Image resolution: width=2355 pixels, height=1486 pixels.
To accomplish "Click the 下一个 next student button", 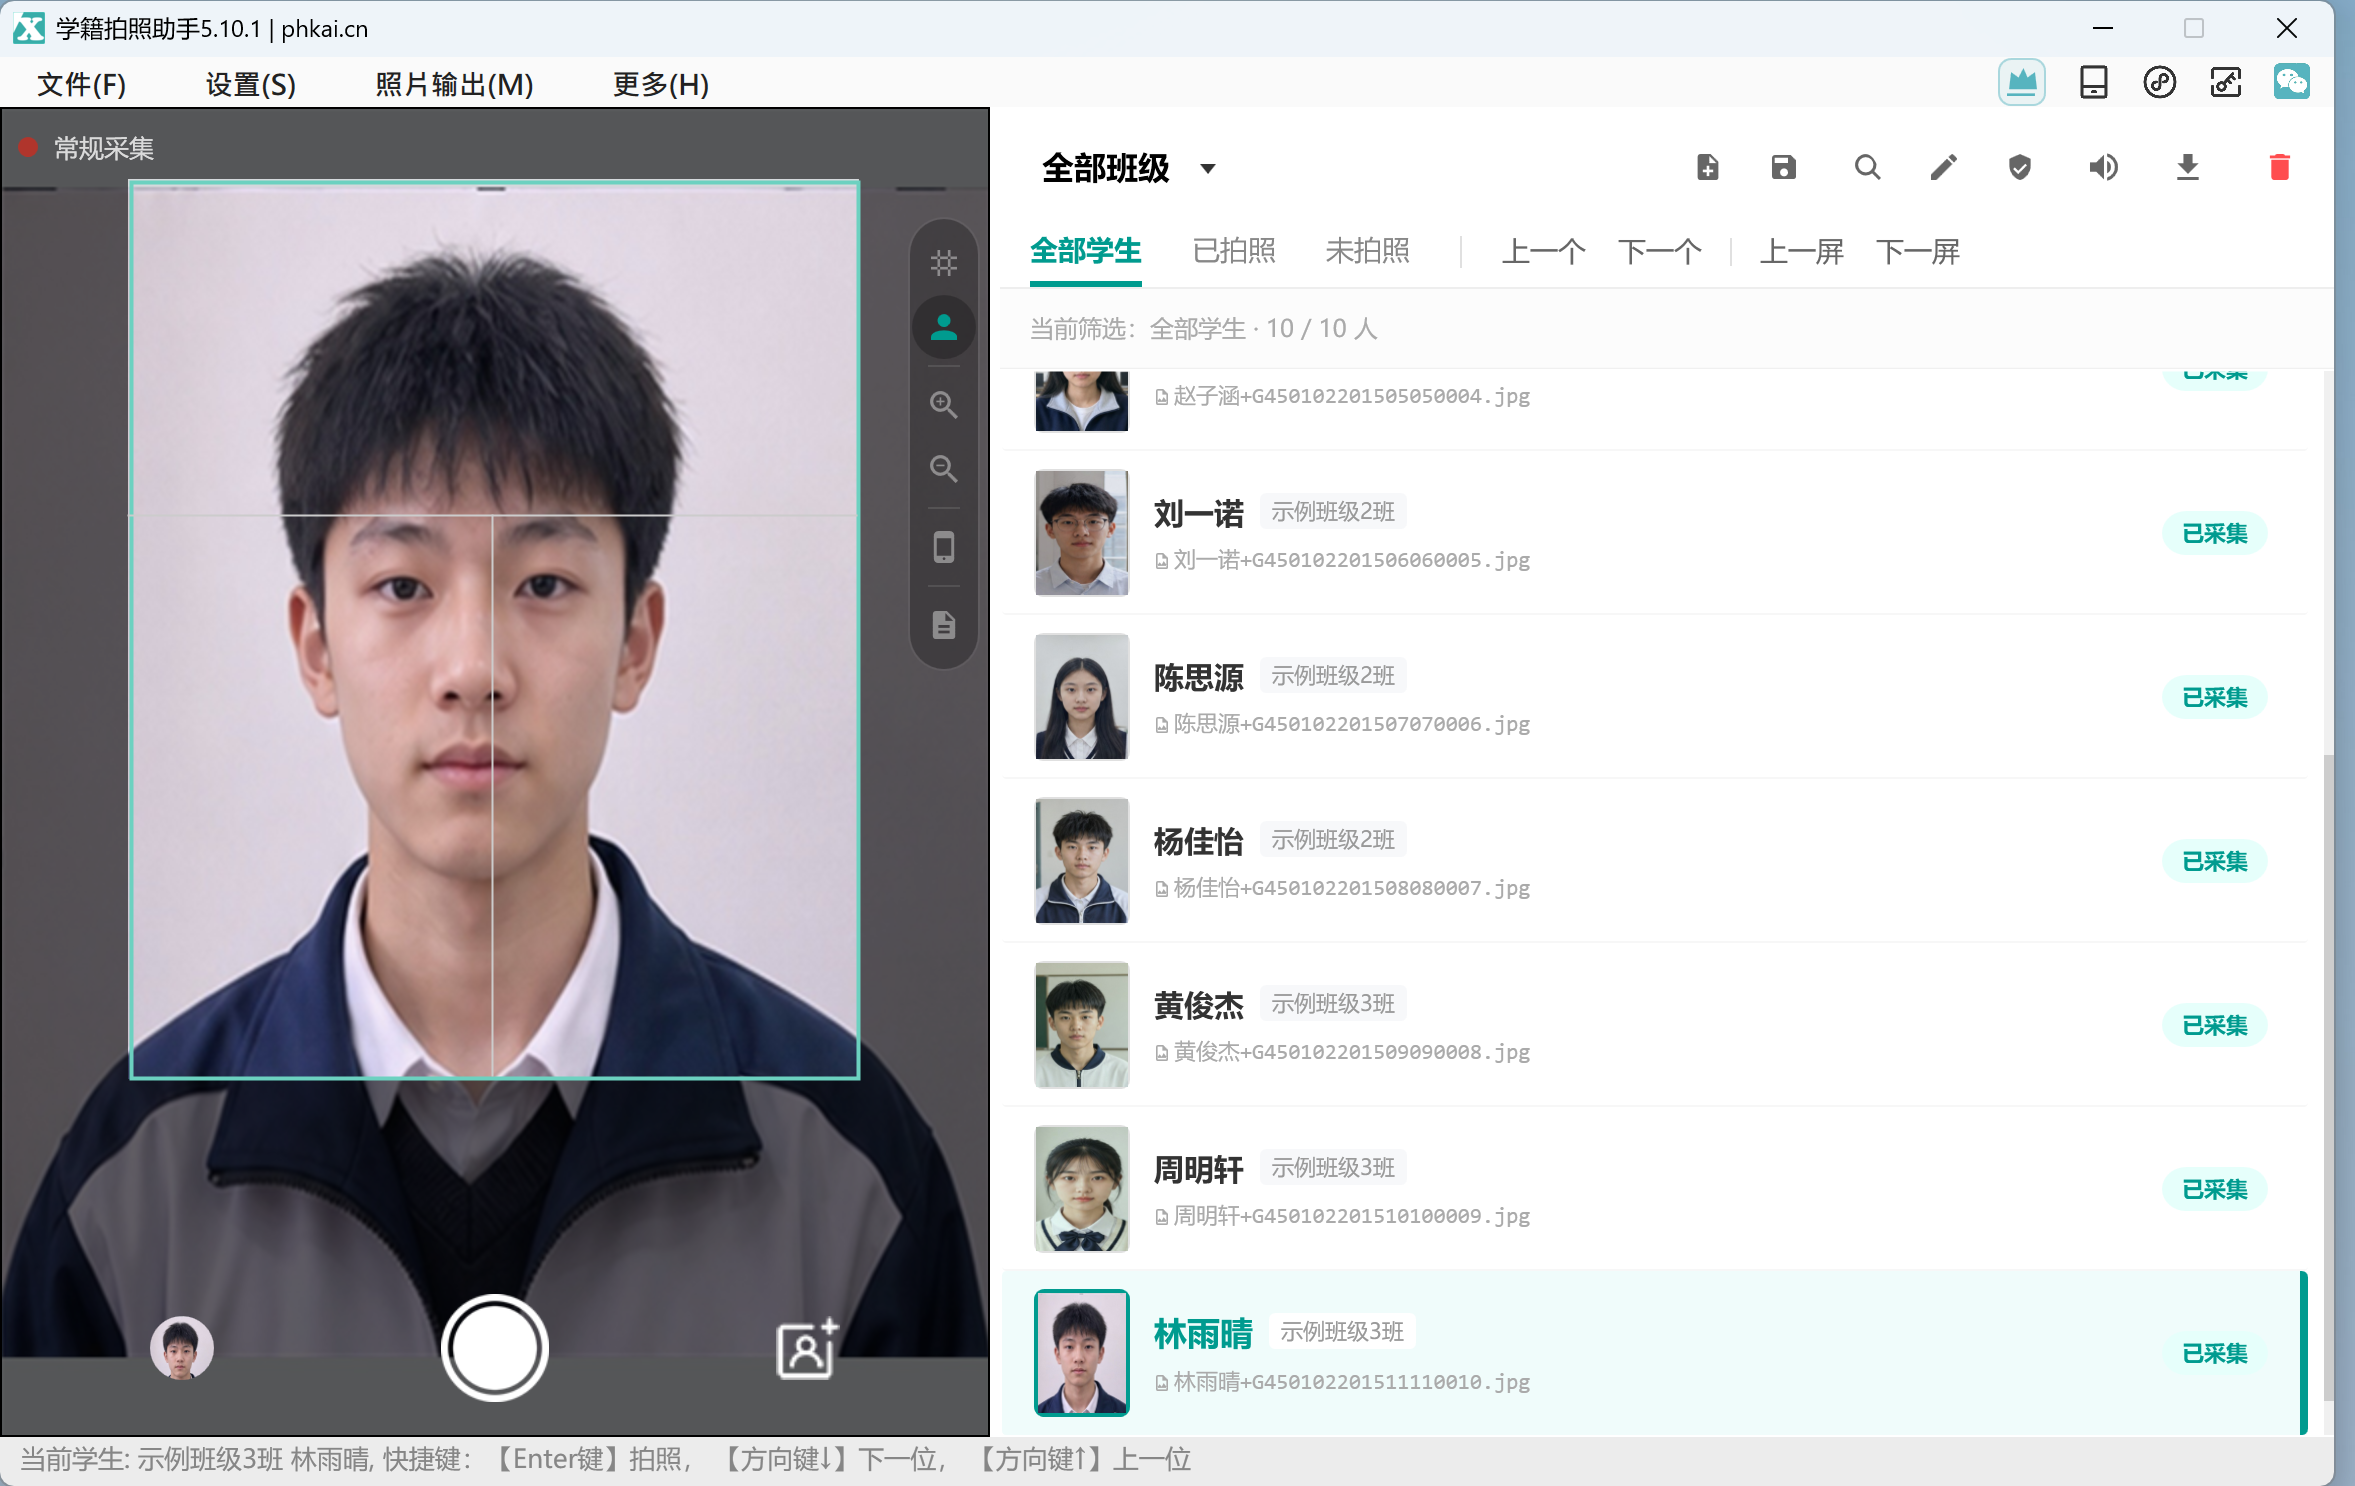I will (x=1659, y=251).
